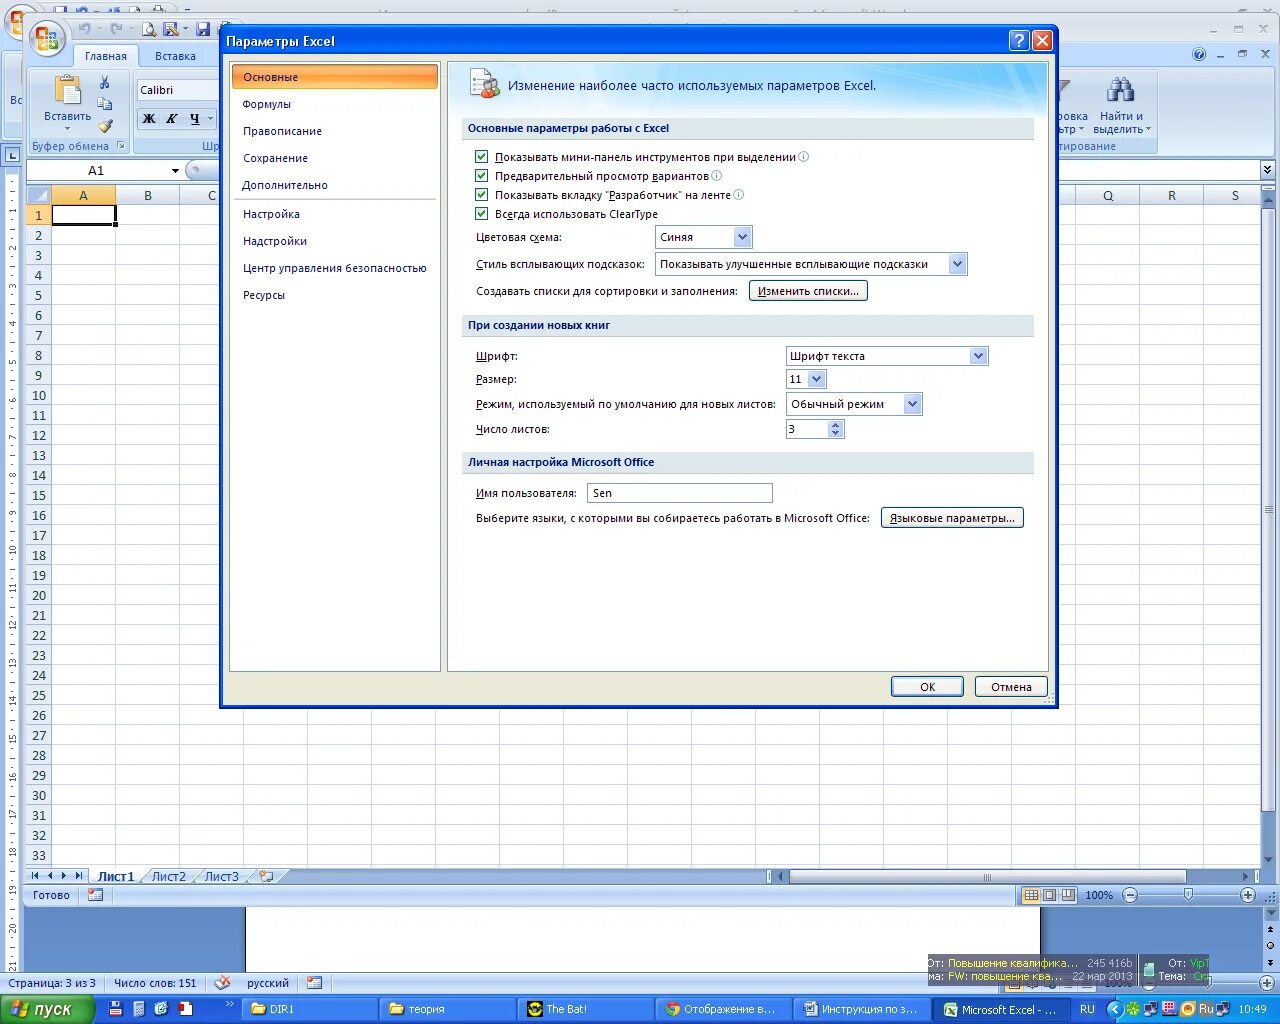Switch to the Лист2 sheet tab
This screenshot has width=1280, height=1024.
(x=169, y=876)
